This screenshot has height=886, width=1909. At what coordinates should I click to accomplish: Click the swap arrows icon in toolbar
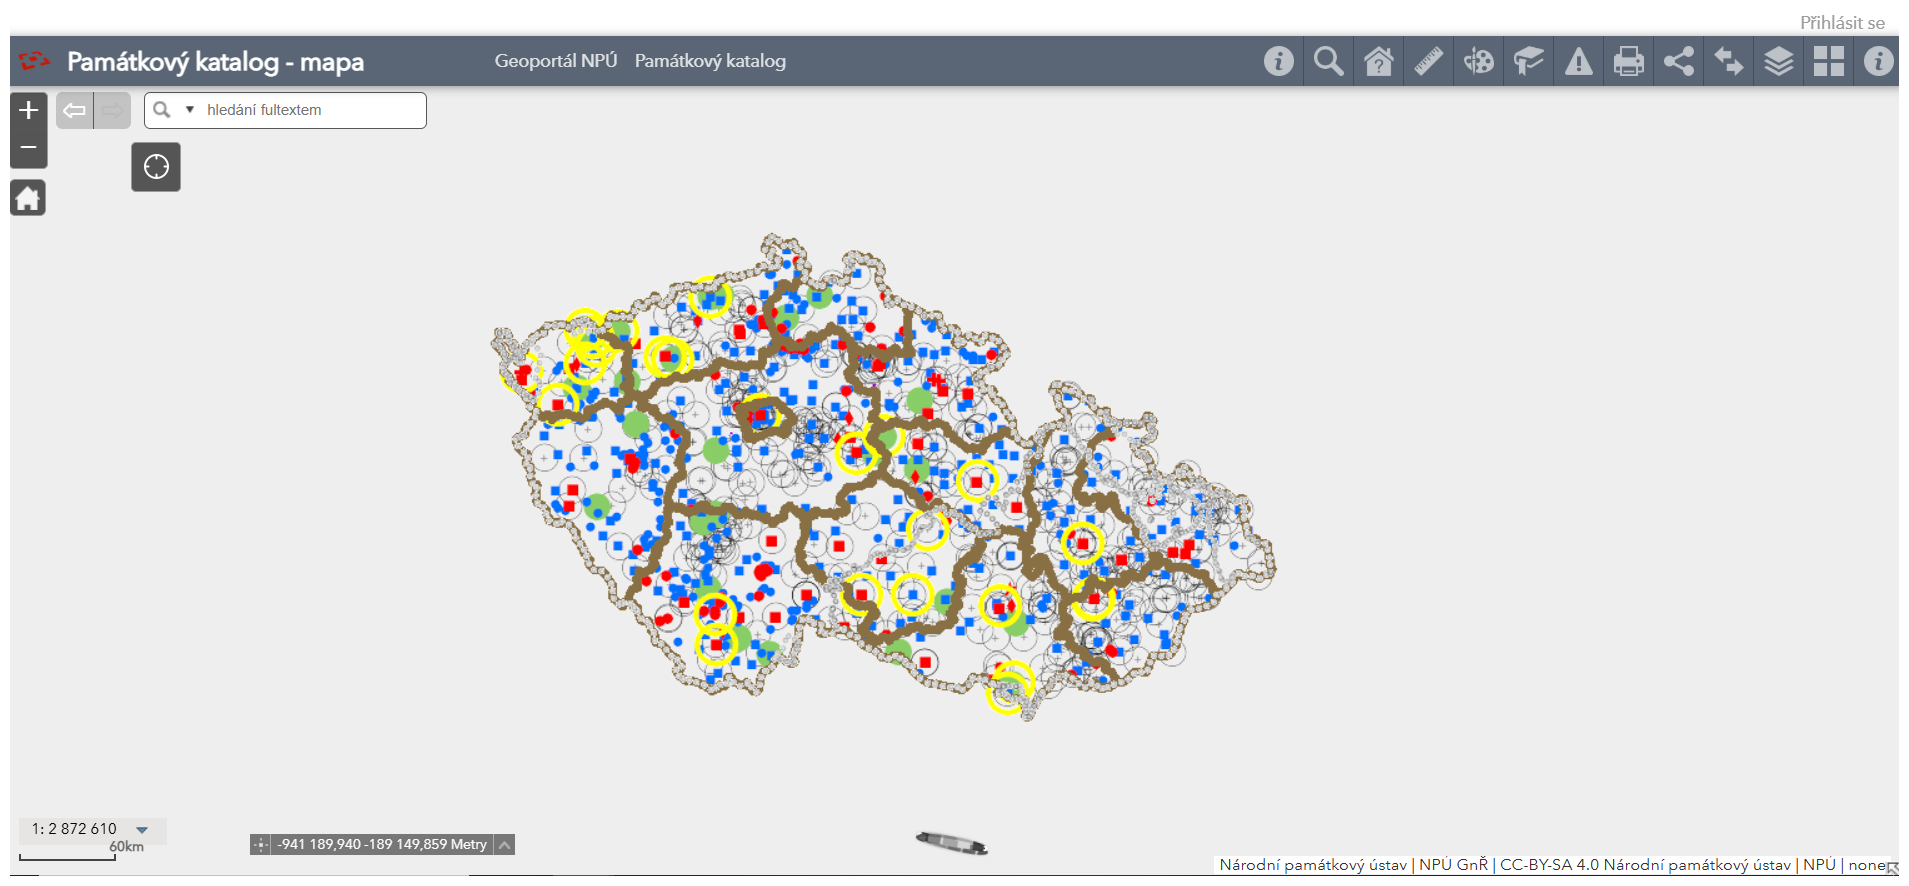coord(1728,62)
